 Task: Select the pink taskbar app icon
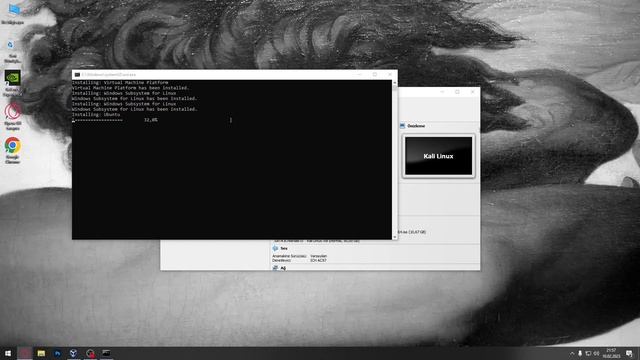[x=24, y=353]
